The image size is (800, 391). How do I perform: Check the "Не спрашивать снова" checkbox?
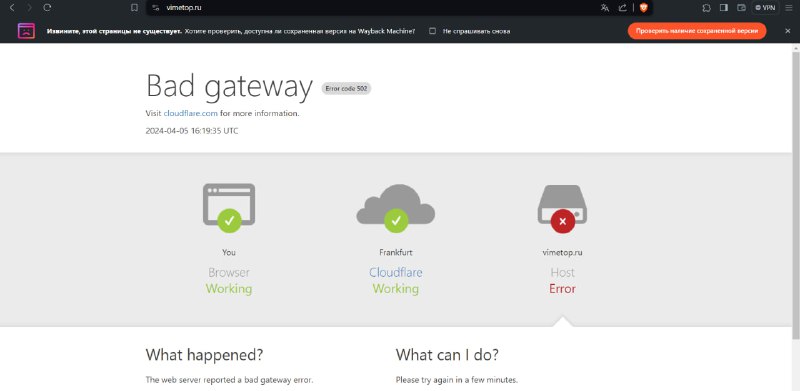[x=432, y=31]
